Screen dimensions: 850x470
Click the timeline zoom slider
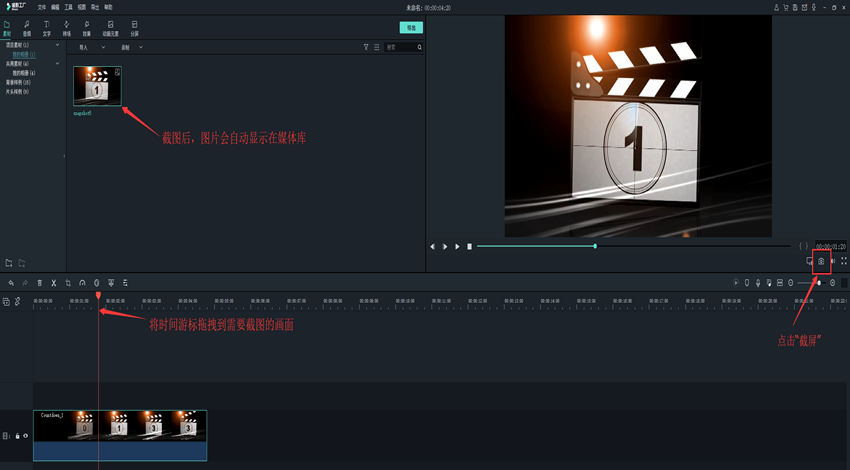pyautogui.click(x=812, y=283)
